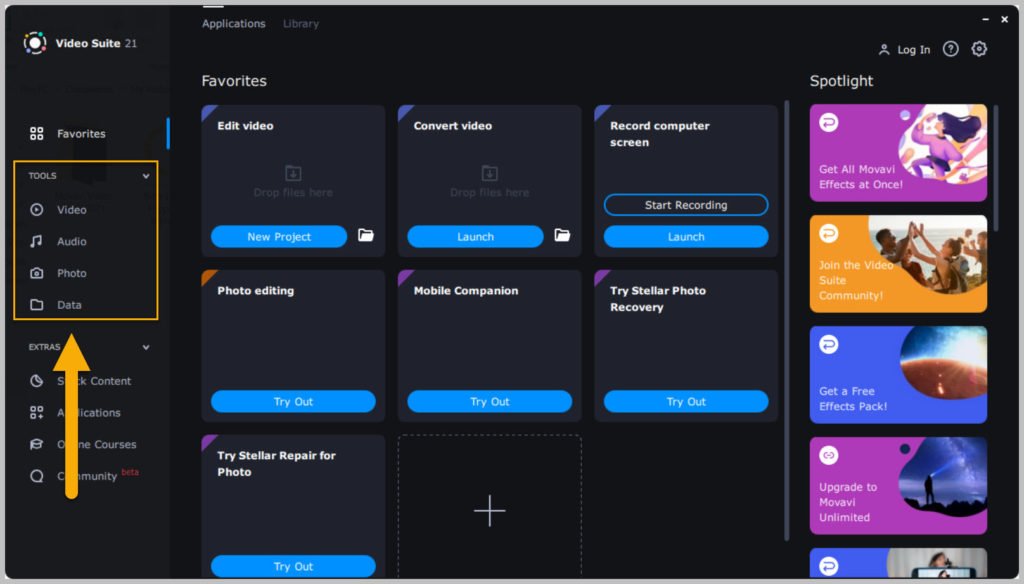Open settings gear icon
This screenshot has width=1024, height=584.
(x=979, y=49)
